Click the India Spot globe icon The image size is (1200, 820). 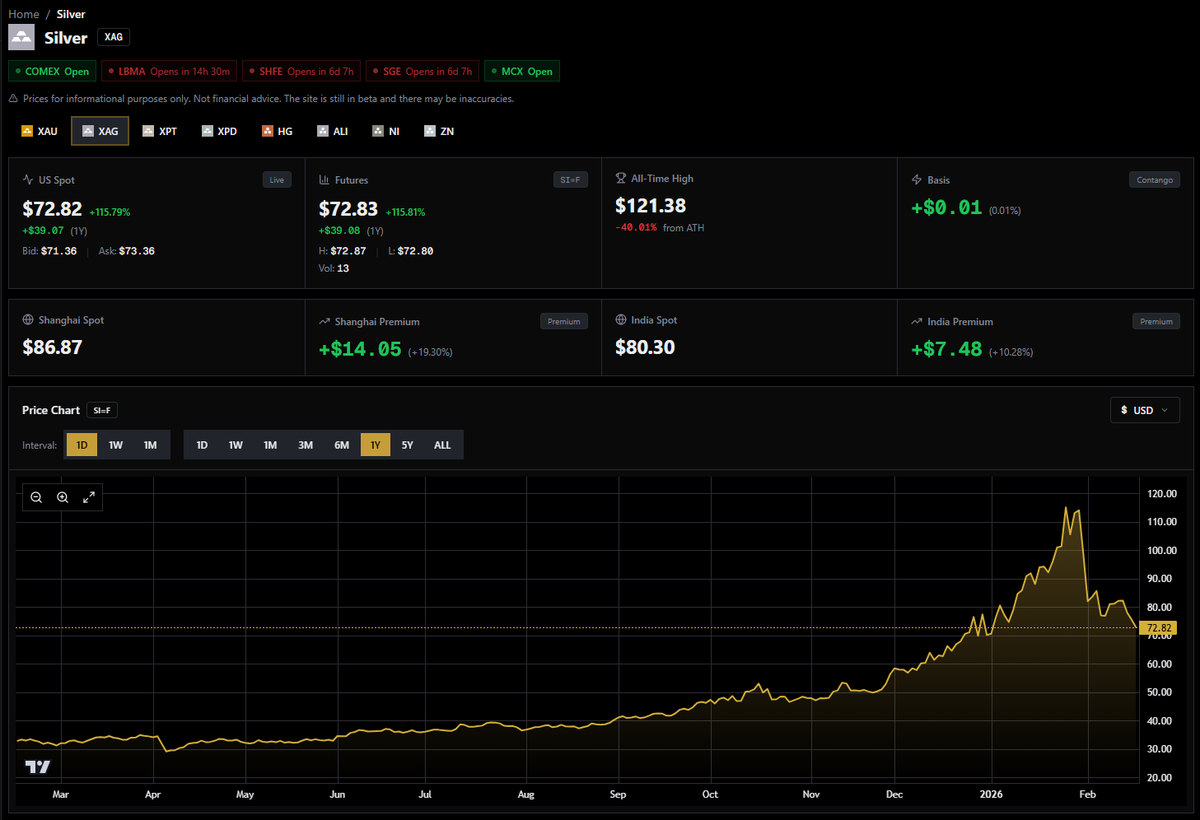tap(620, 320)
